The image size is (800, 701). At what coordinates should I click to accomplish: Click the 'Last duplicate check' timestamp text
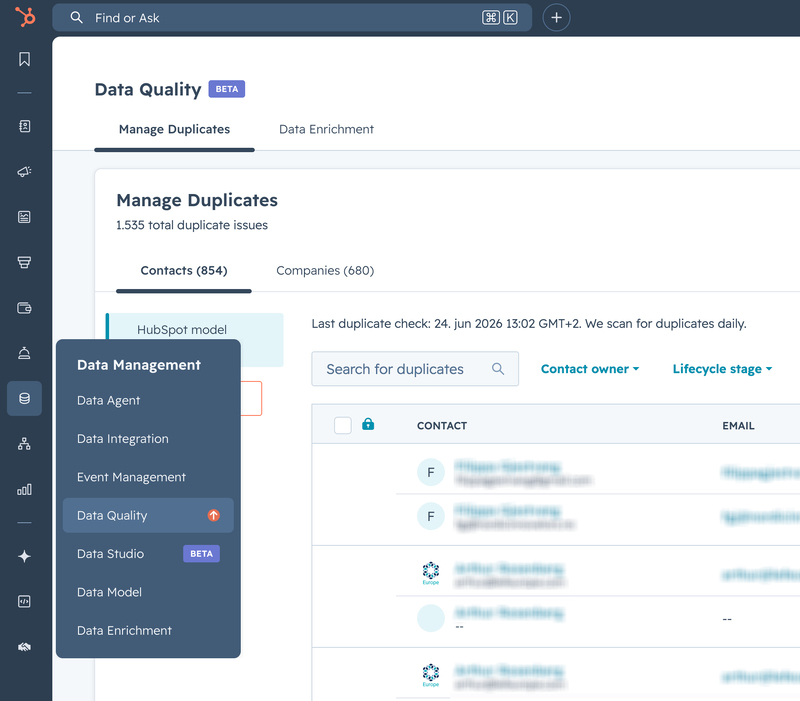click(x=529, y=323)
